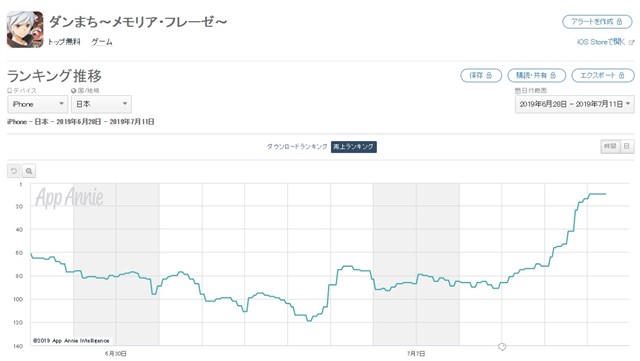Open the iPhone device dropdown

38,104
